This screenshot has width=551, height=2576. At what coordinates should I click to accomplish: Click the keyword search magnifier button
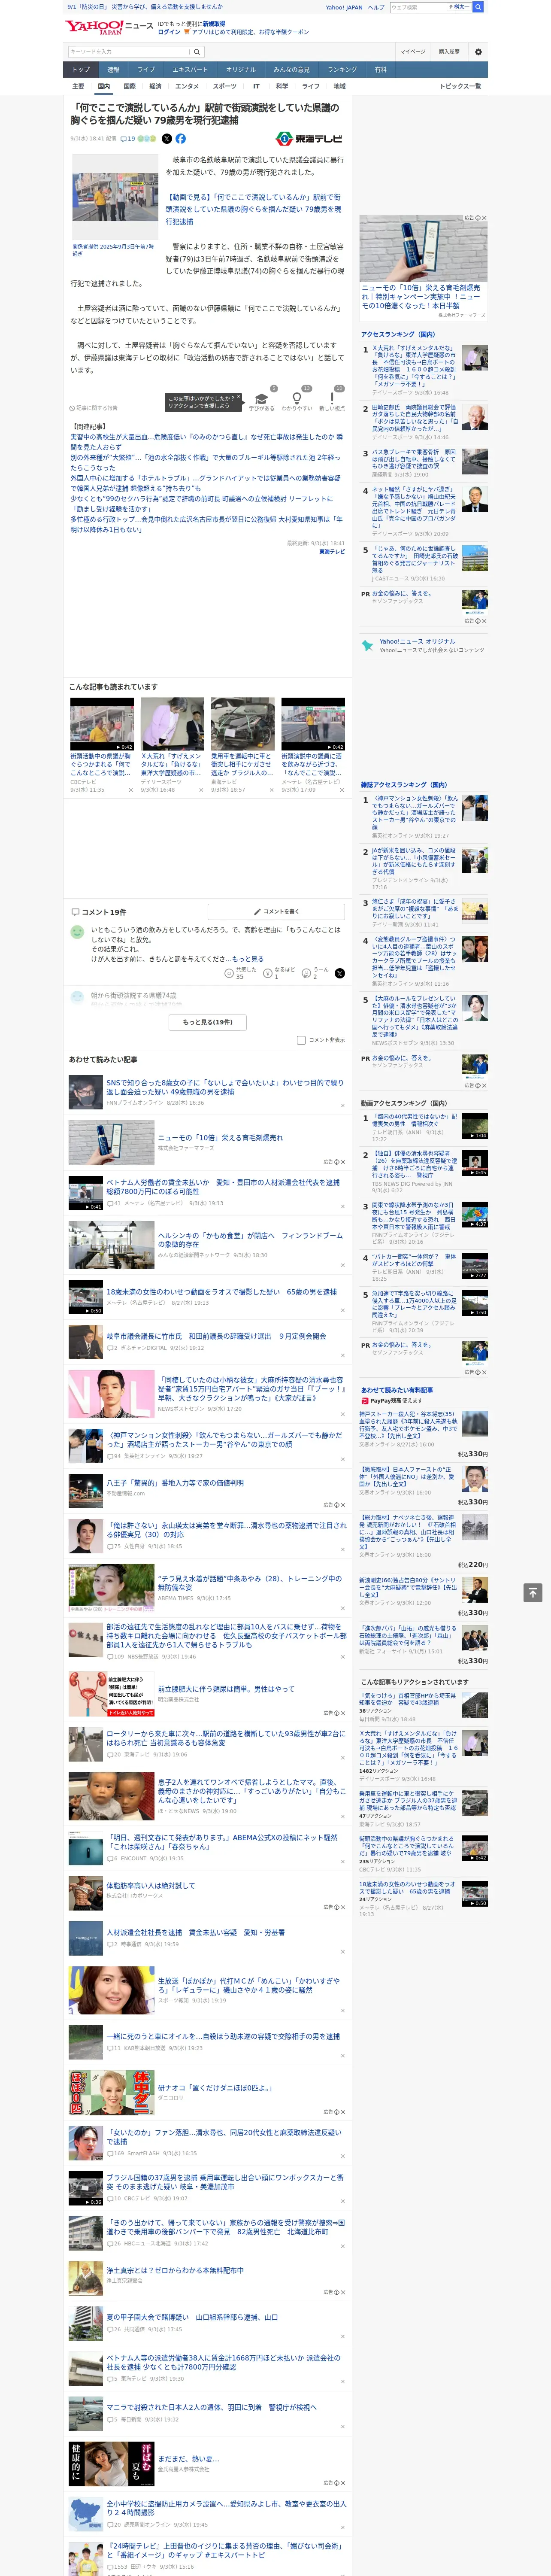click(197, 52)
